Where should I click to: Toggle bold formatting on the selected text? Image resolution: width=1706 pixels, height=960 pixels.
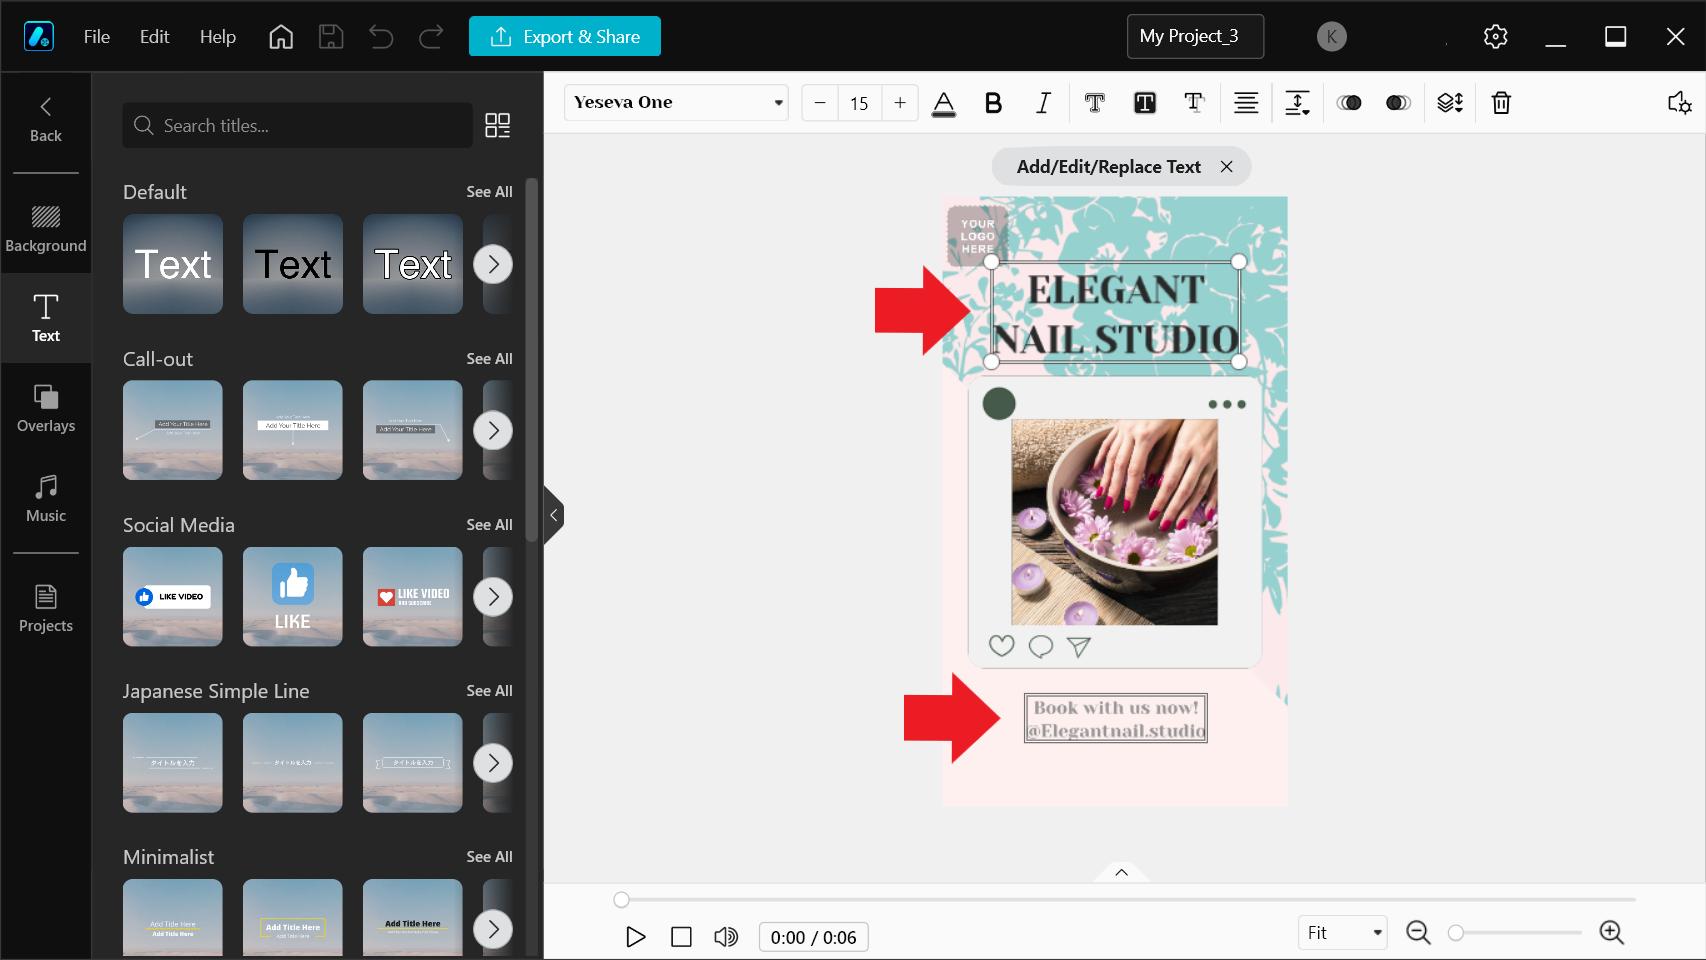coord(993,103)
